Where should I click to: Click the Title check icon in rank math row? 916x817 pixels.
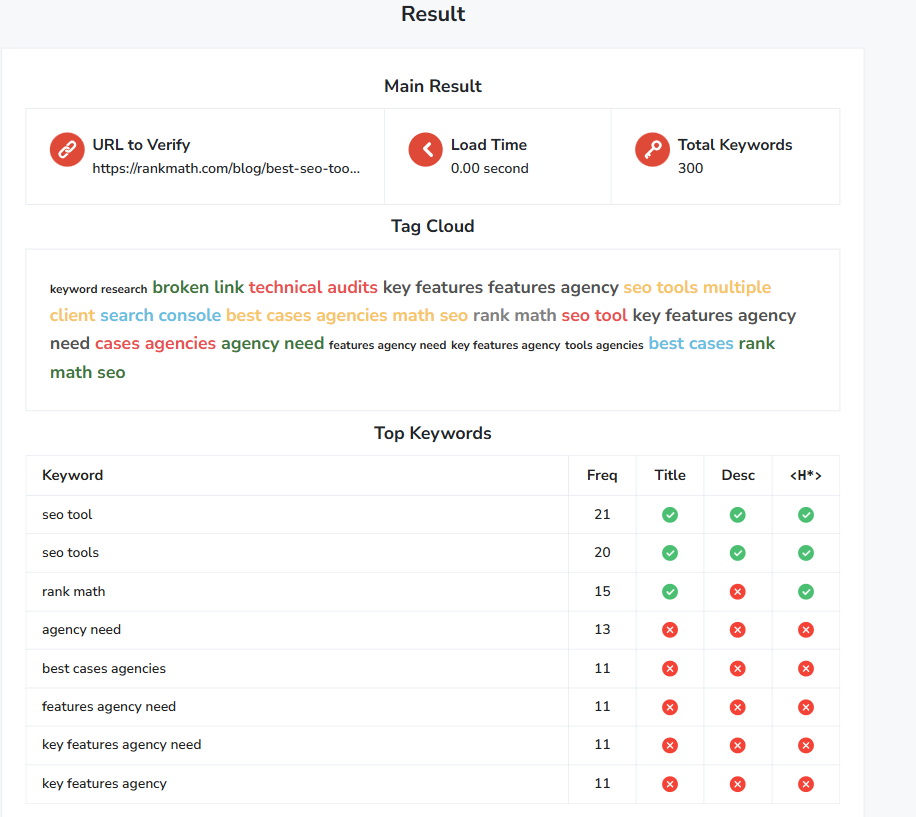(670, 592)
